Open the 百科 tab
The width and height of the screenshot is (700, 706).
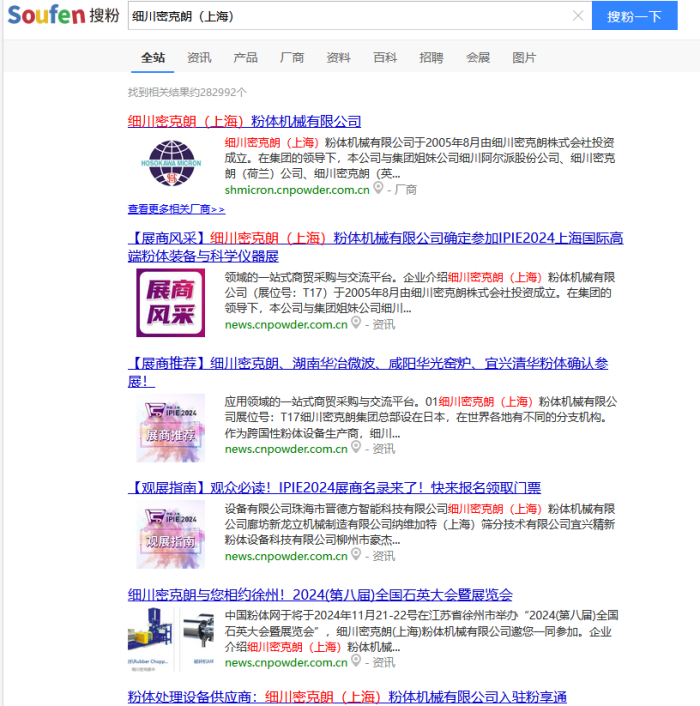385,58
